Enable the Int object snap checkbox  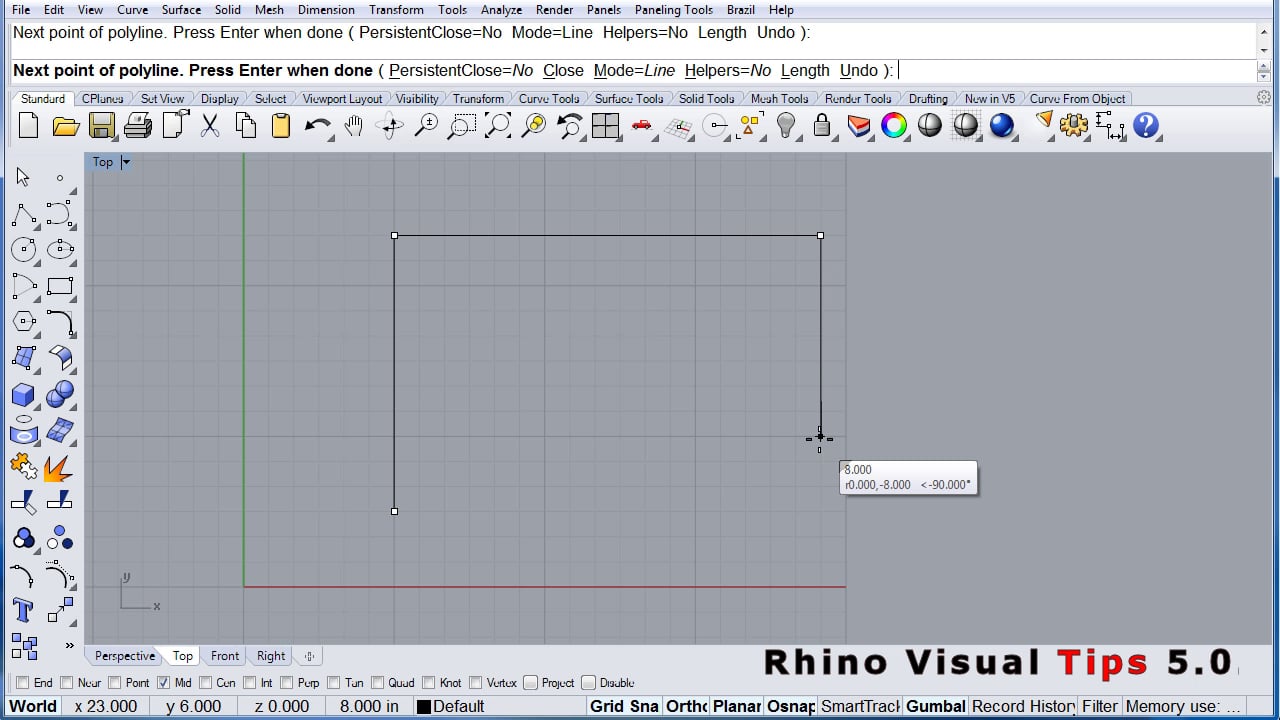pos(250,683)
